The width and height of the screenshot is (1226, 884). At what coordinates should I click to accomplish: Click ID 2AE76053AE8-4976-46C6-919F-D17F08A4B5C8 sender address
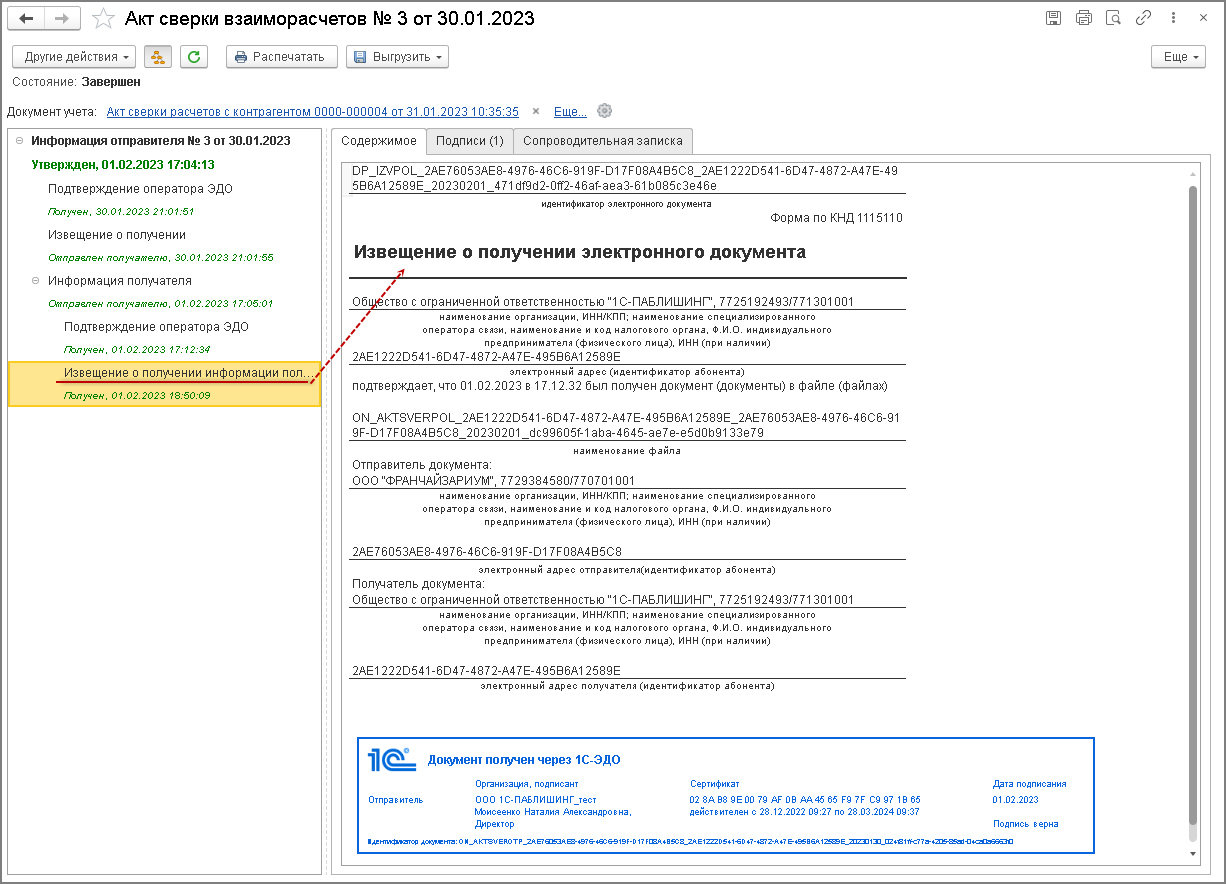(x=487, y=551)
